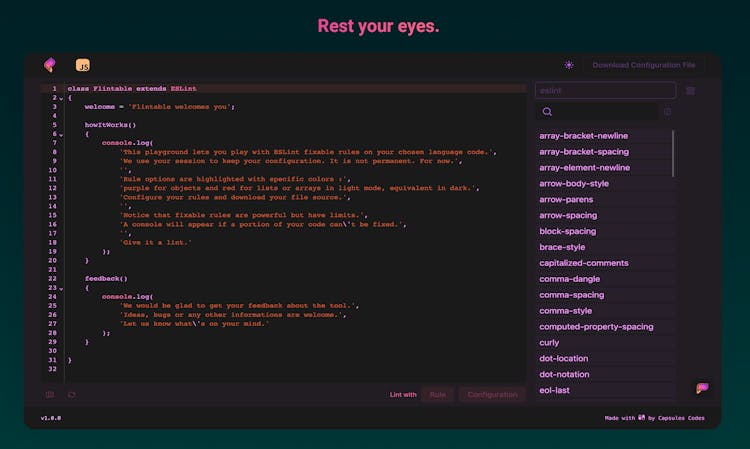
Task: Click the icon right of the eslint field
Action: pyautogui.click(x=690, y=91)
